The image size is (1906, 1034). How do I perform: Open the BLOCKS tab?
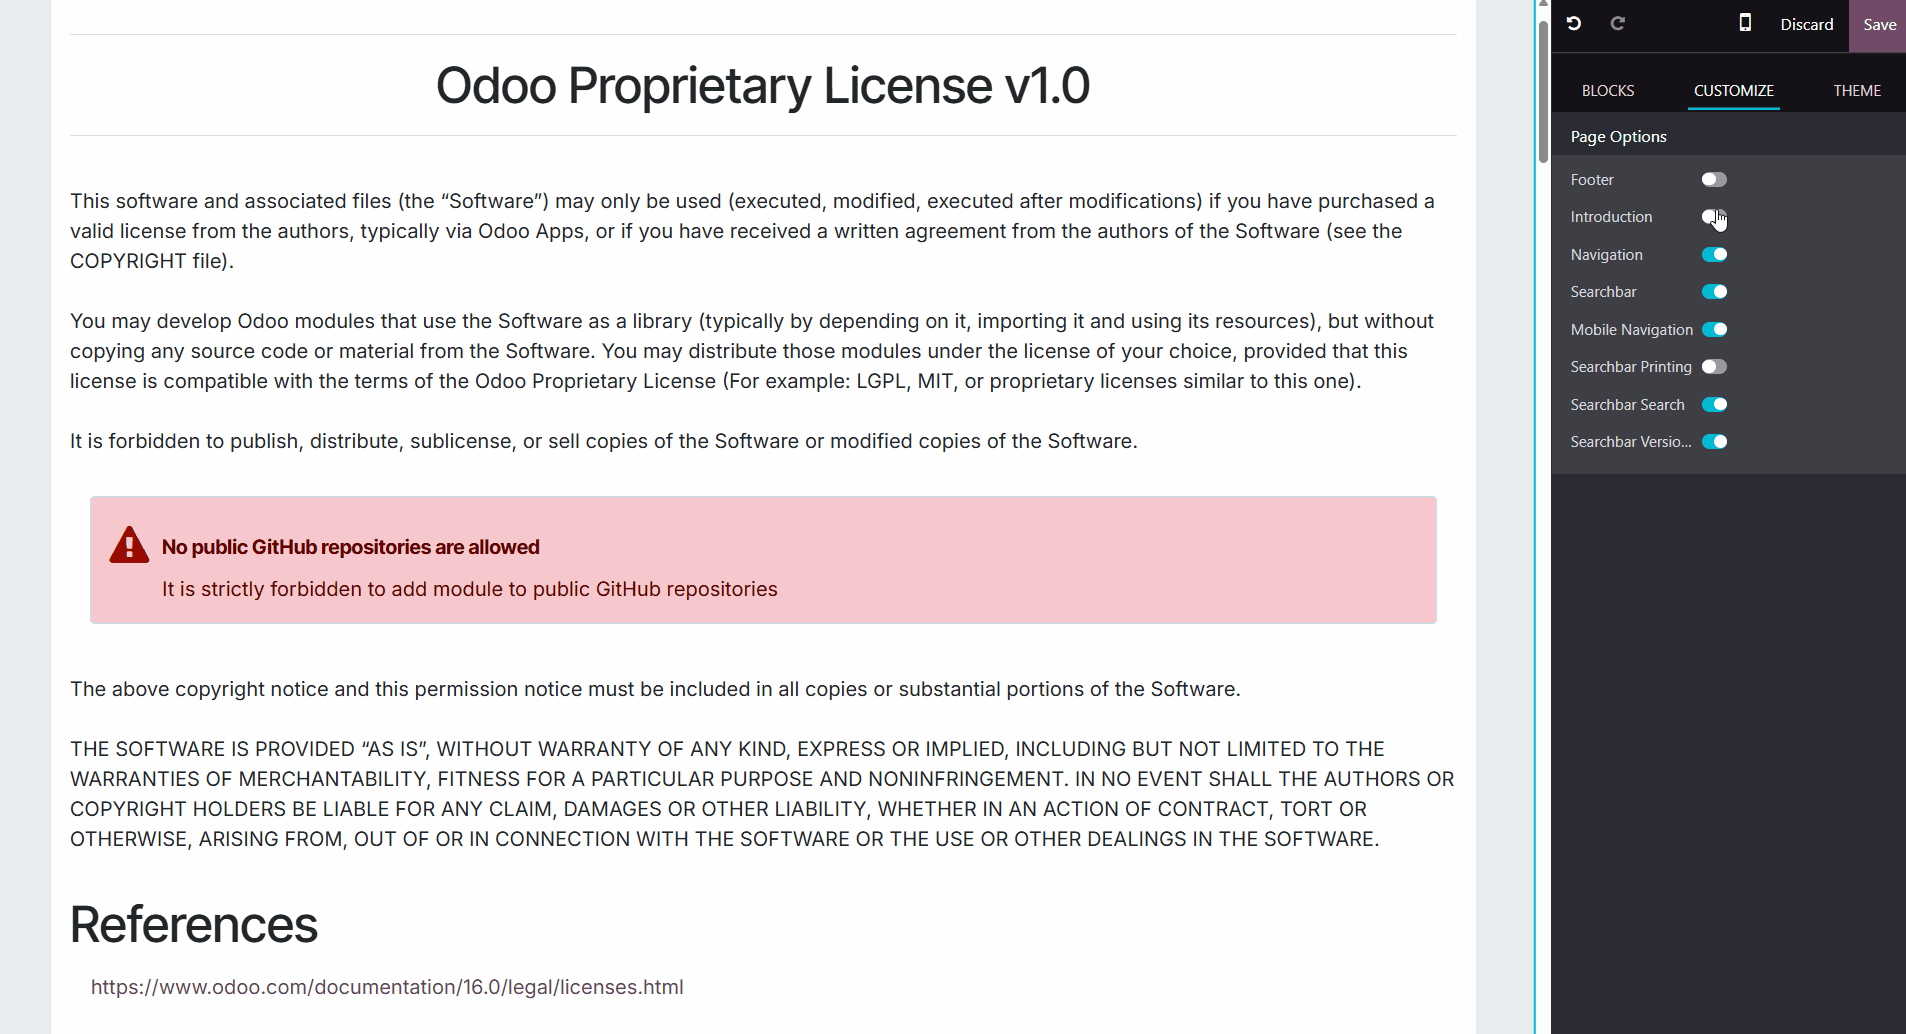1608,91
